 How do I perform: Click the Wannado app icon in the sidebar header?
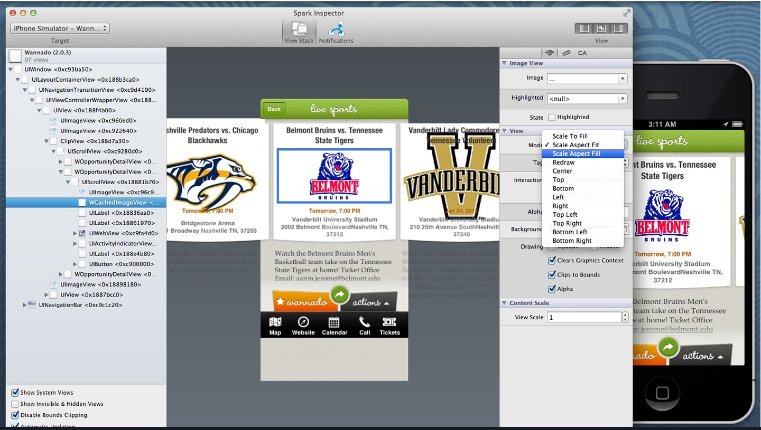[16, 56]
